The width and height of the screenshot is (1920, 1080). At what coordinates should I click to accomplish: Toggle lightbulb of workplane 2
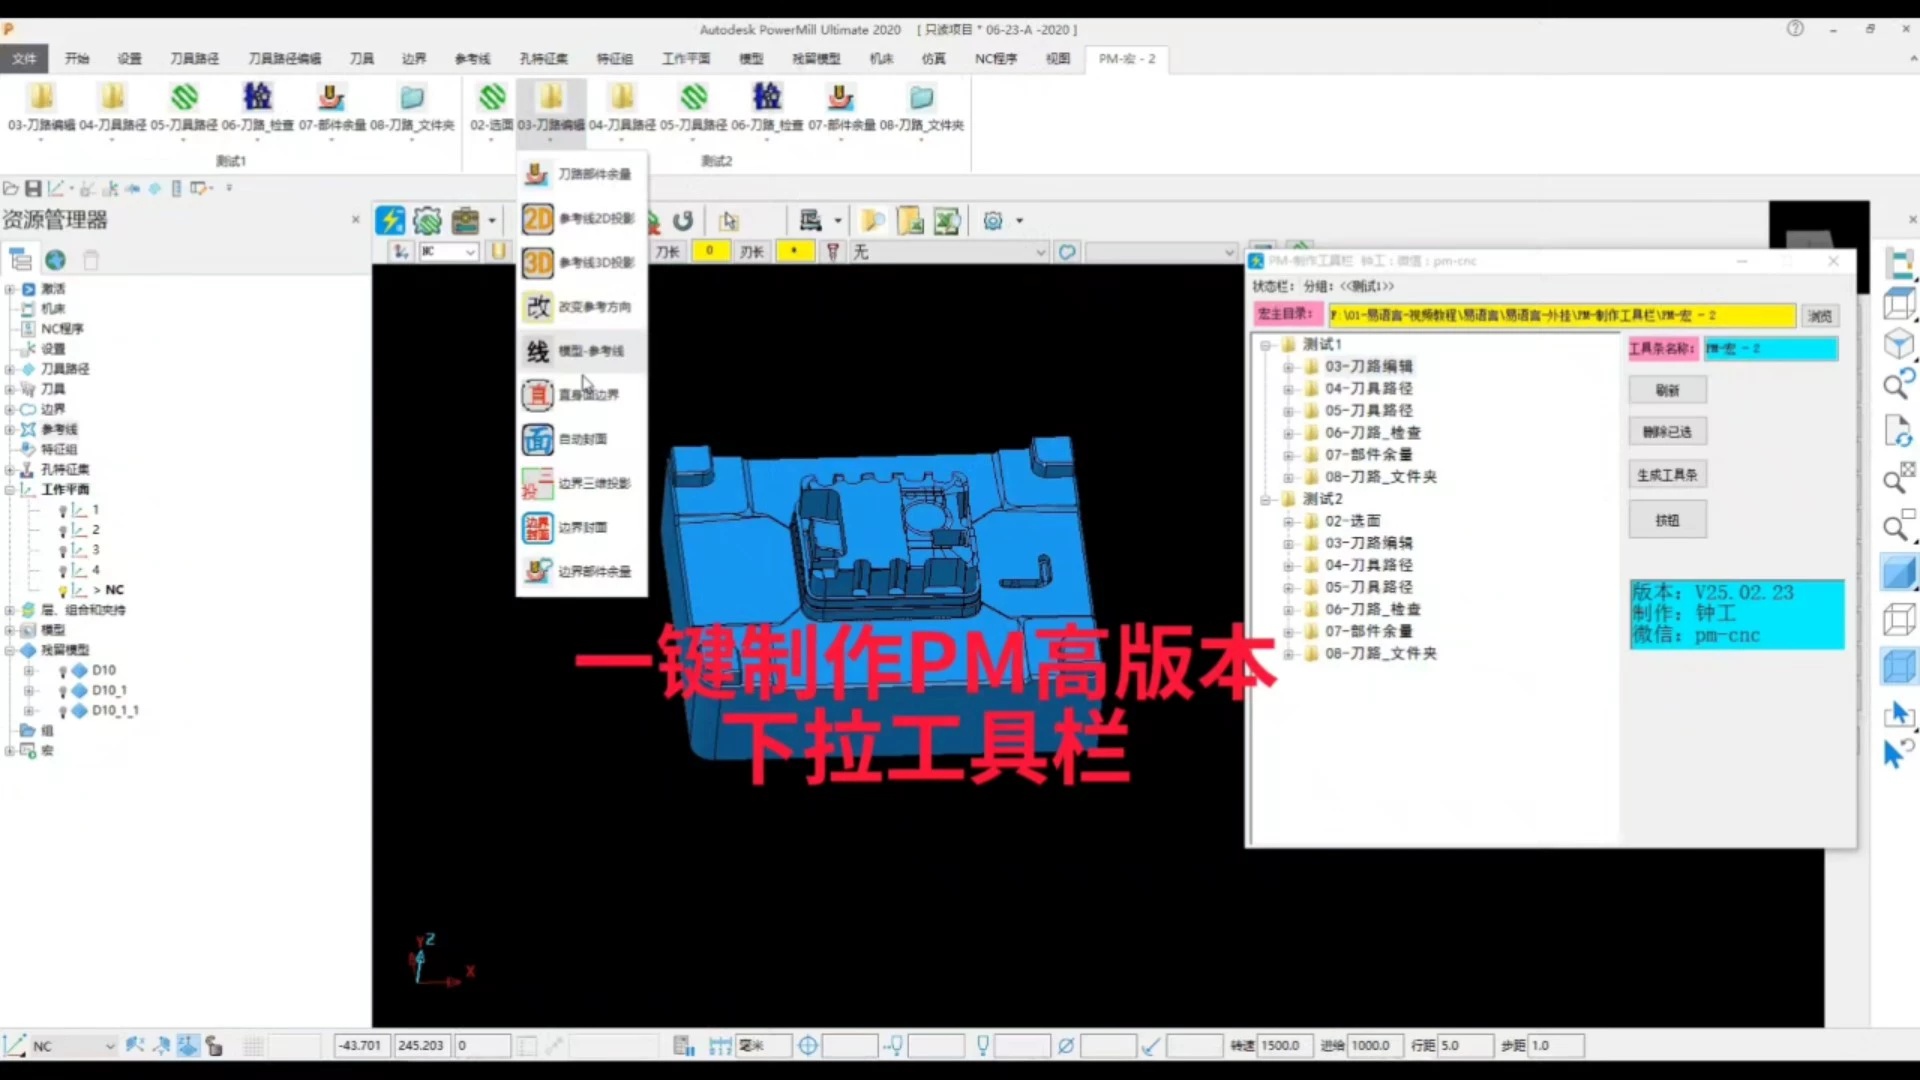(x=63, y=531)
